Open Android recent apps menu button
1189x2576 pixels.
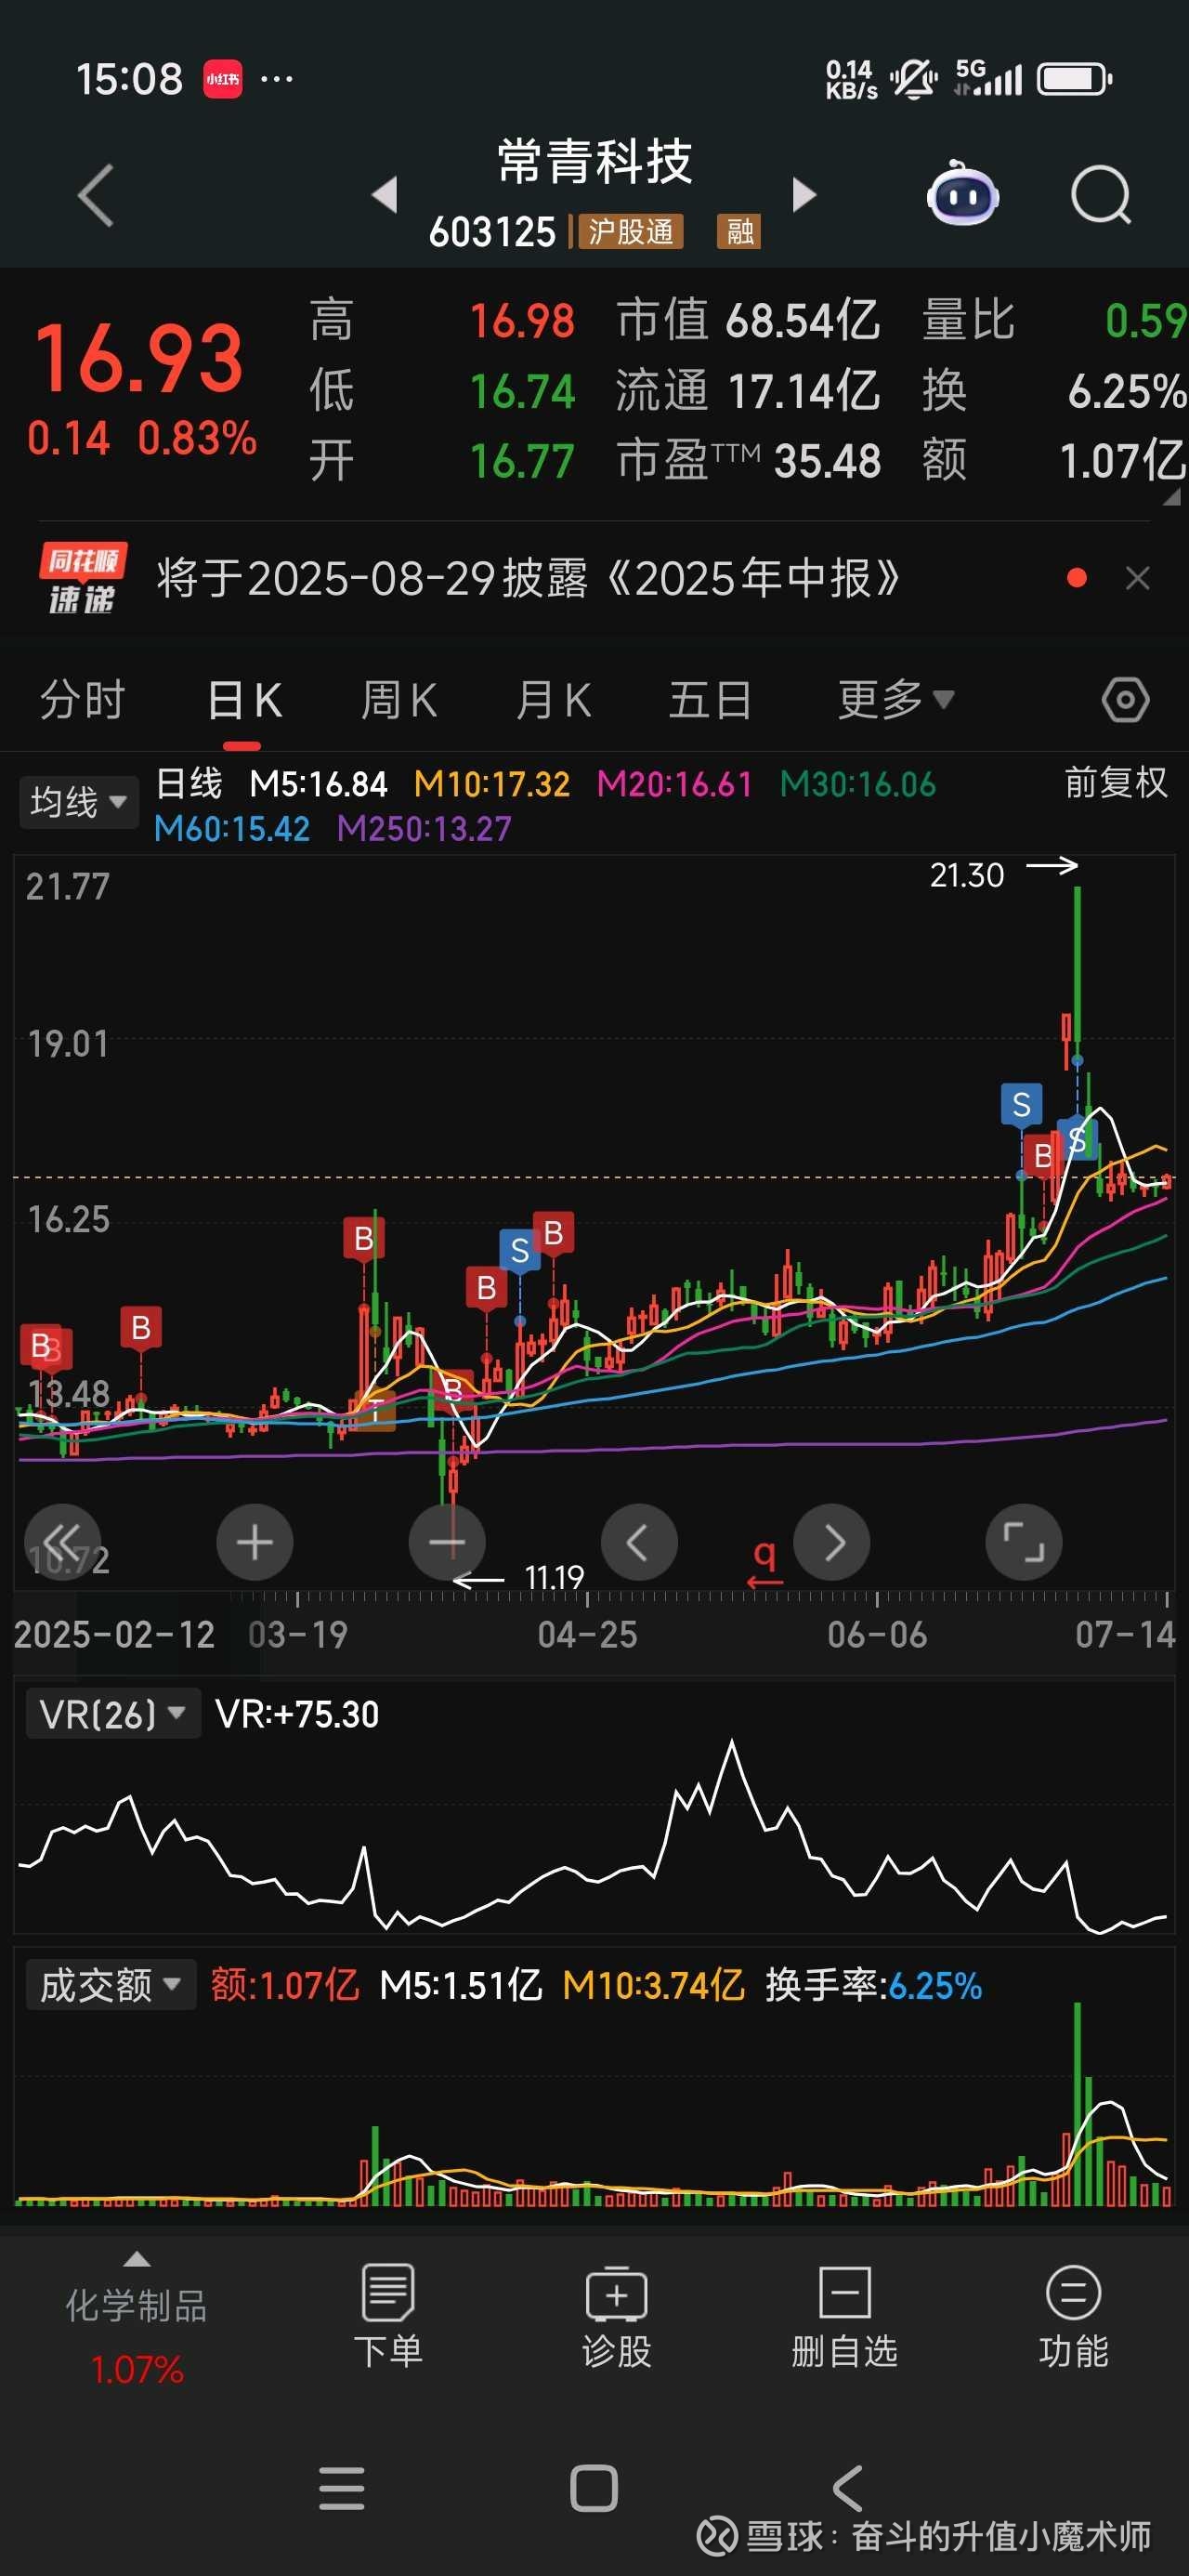pyautogui.click(x=341, y=2488)
